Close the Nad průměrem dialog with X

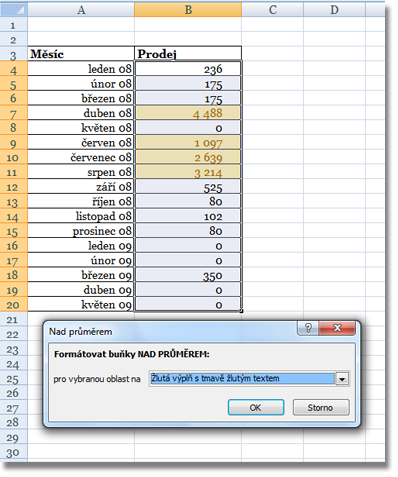337,328
